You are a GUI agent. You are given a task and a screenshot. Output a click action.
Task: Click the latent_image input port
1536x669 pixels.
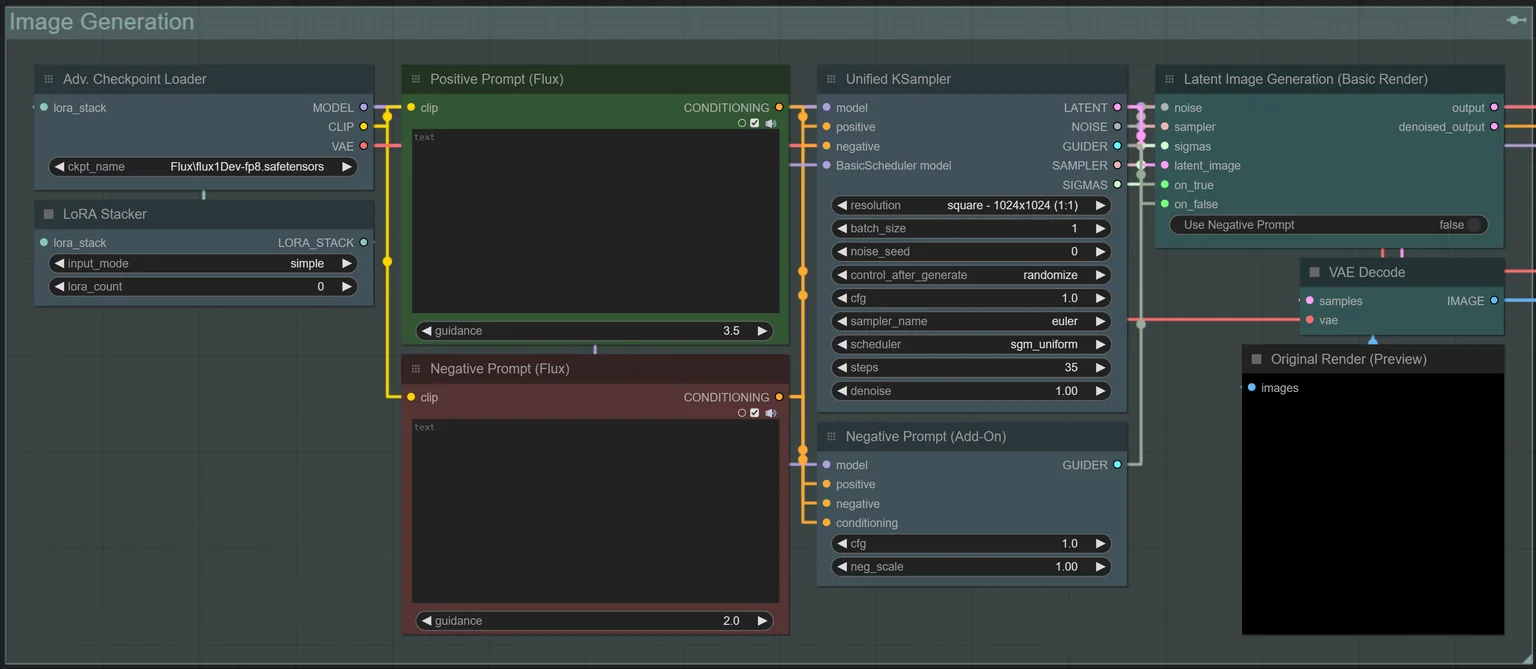(x=1164, y=166)
